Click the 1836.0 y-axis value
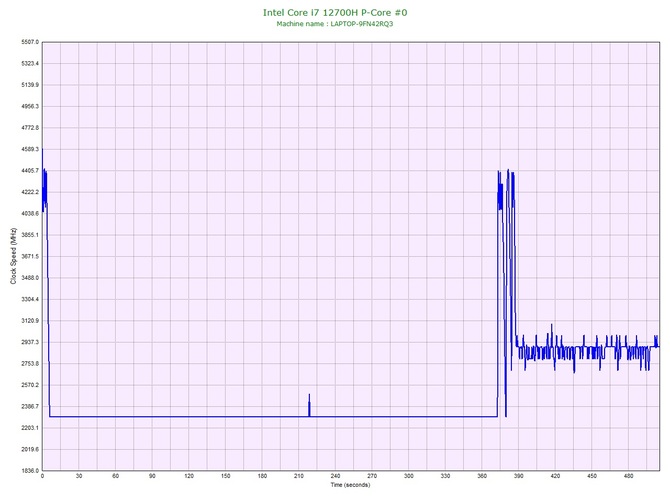Screen dimensions: 670x502 [30, 471]
